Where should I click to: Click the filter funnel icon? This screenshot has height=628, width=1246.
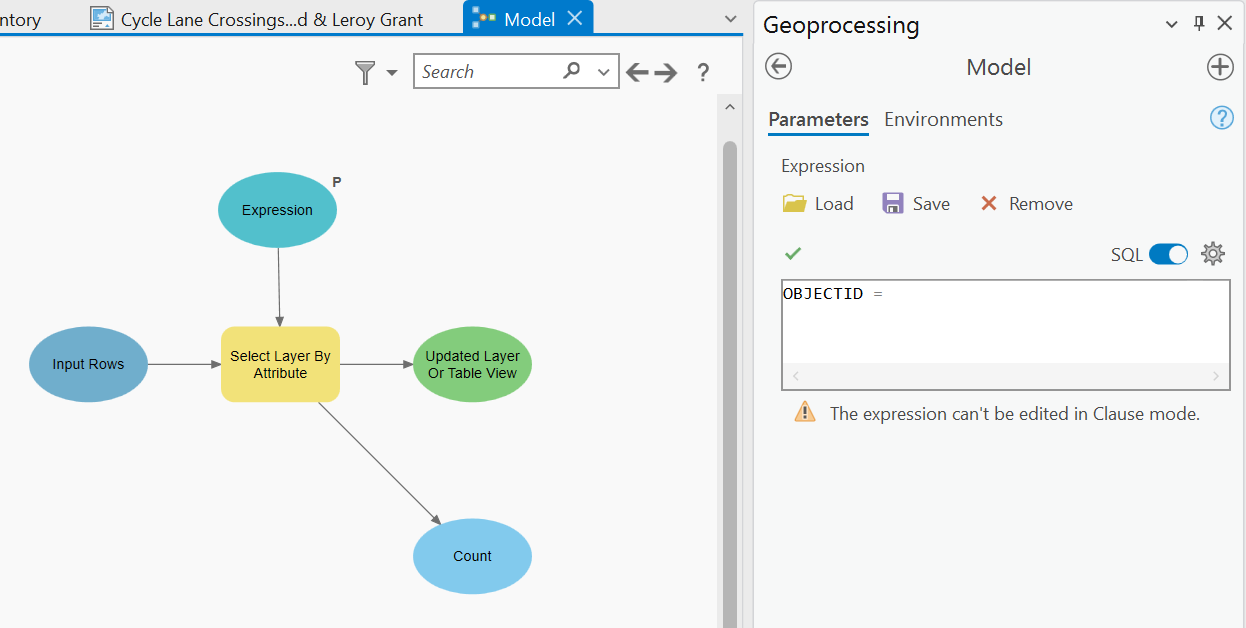[365, 72]
